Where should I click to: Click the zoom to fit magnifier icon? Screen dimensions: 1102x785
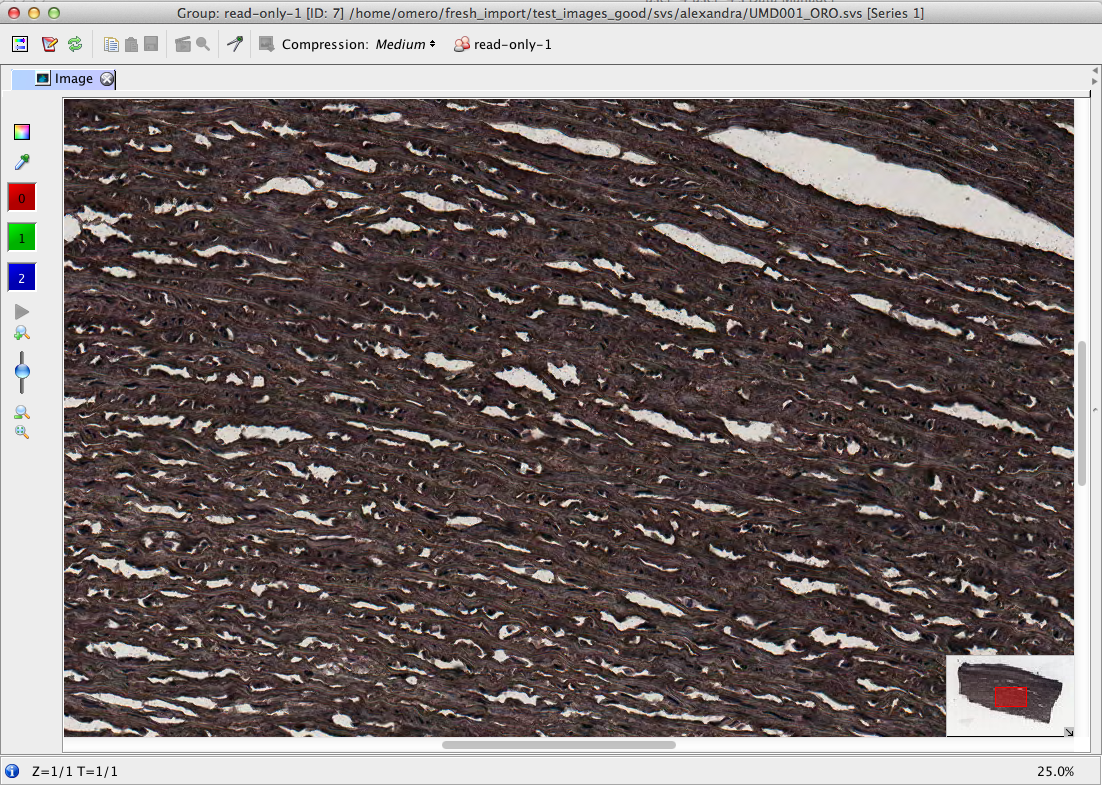coord(22,432)
